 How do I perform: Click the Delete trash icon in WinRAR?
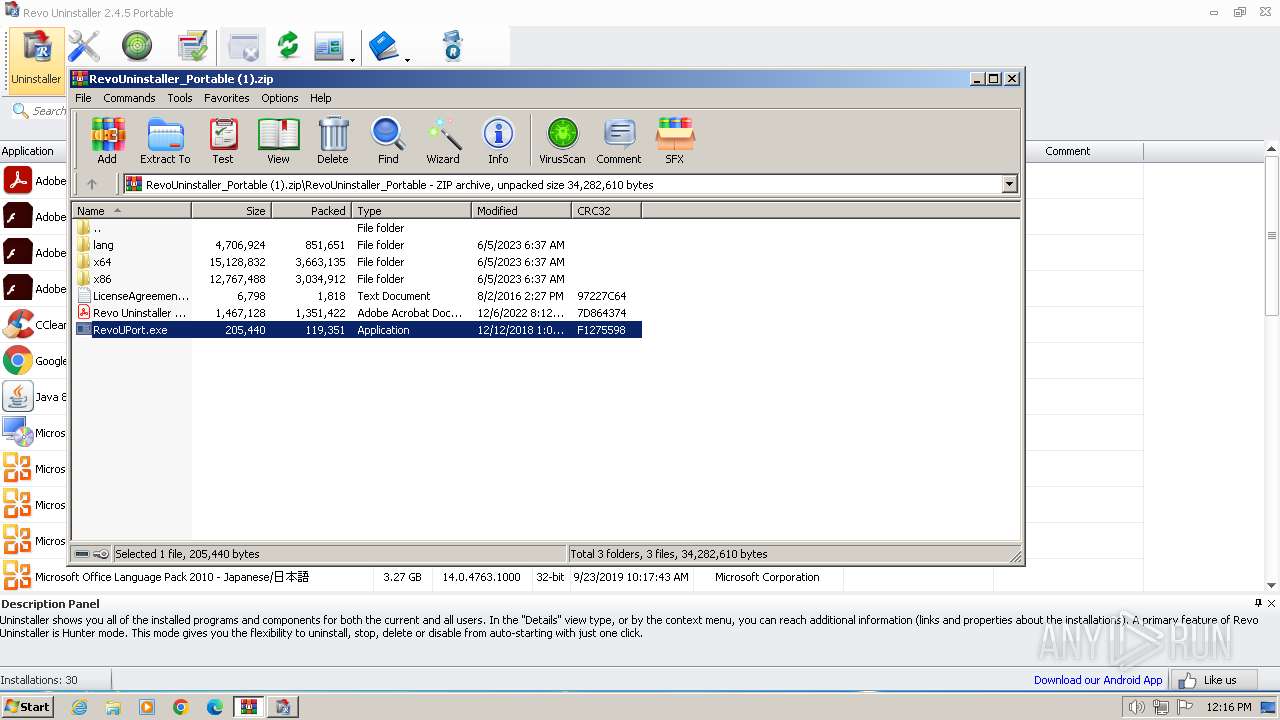pos(333,140)
